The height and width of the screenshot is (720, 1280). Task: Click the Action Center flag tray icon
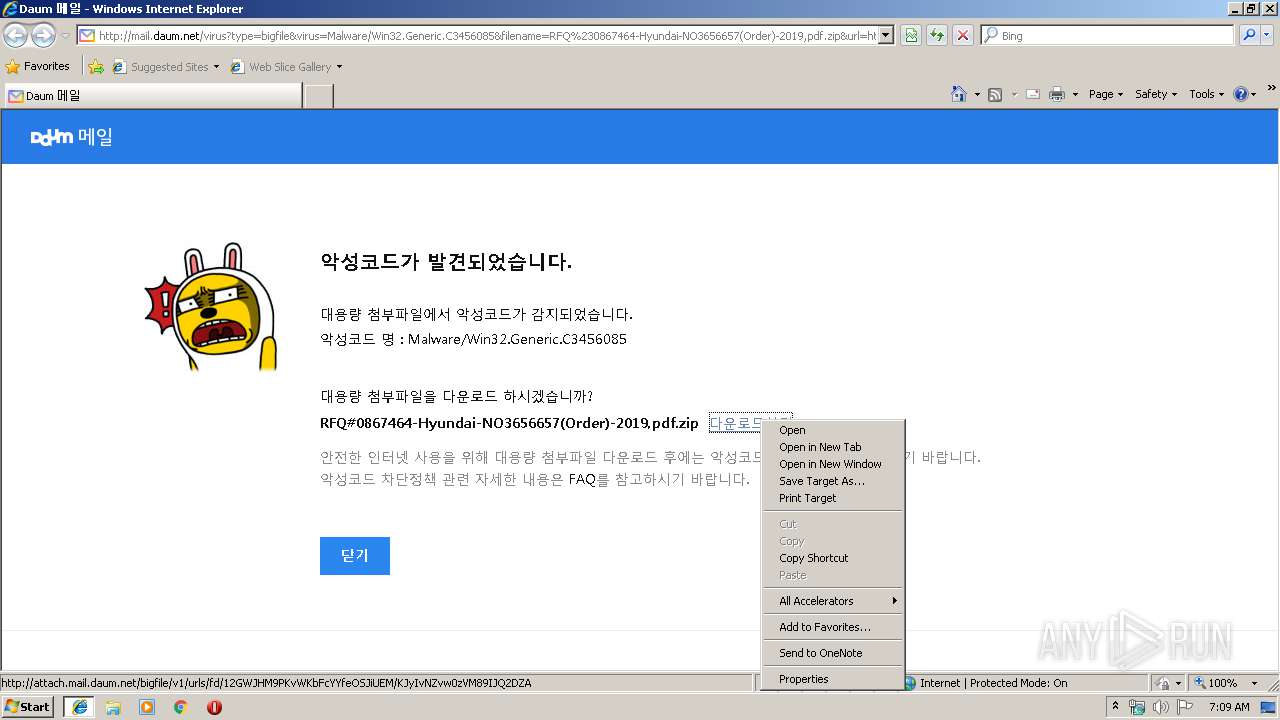(x=1184, y=707)
